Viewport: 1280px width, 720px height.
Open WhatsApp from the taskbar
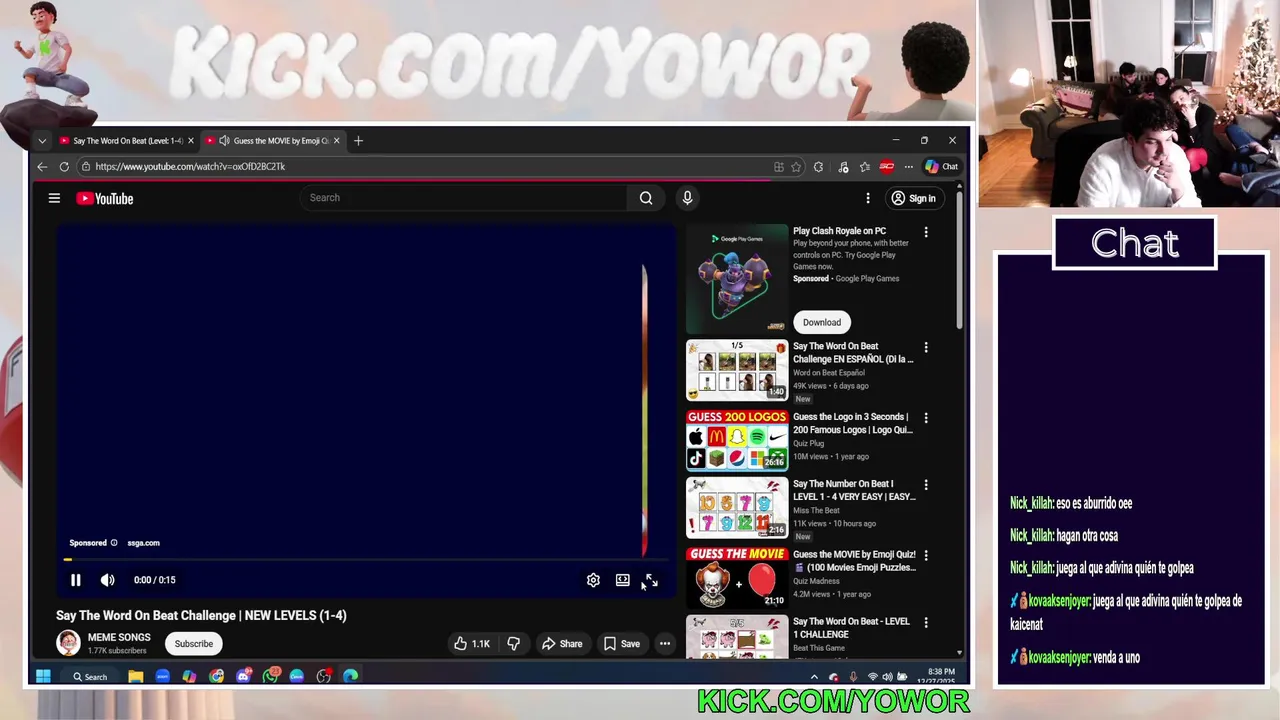(270, 677)
